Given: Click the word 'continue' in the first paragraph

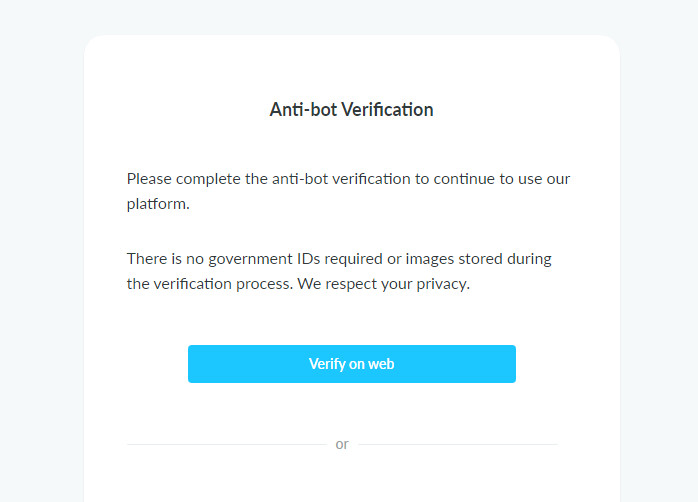Looking at the screenshot, I should click(x=464, y=179).
